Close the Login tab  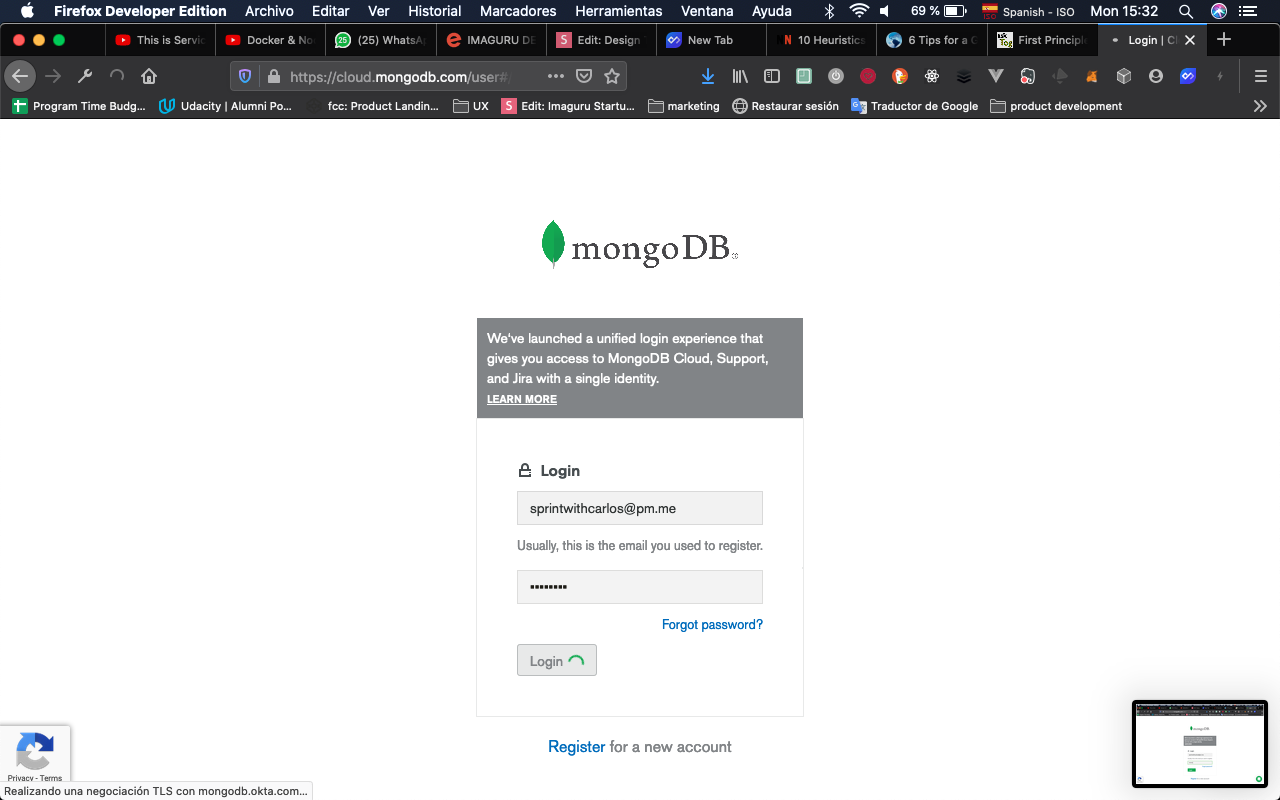pos(1190,40)
